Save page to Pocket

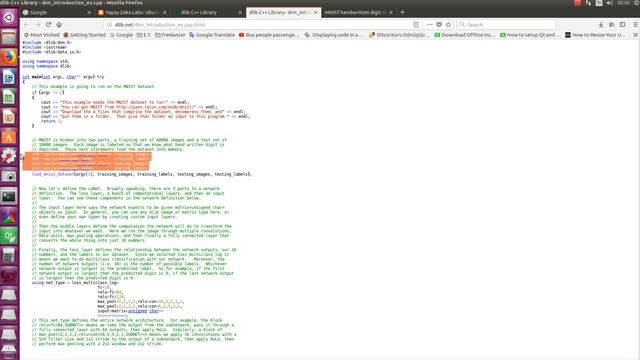click(x=439, y=24)
